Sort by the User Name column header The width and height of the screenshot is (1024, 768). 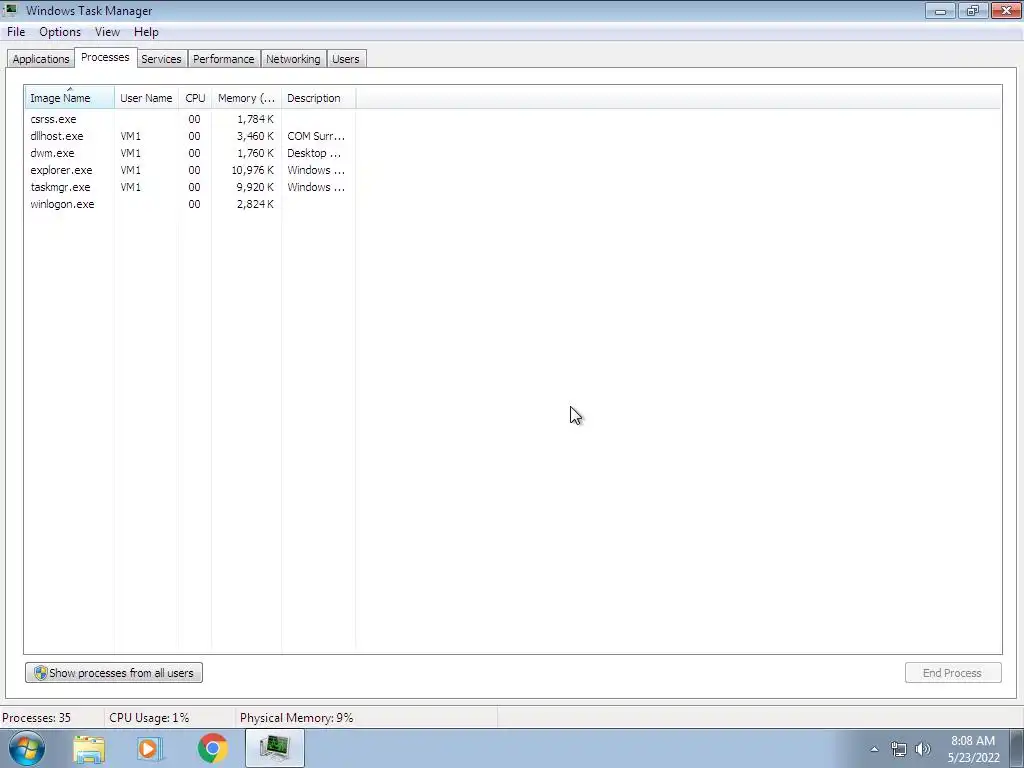click(x=146, y=98)
